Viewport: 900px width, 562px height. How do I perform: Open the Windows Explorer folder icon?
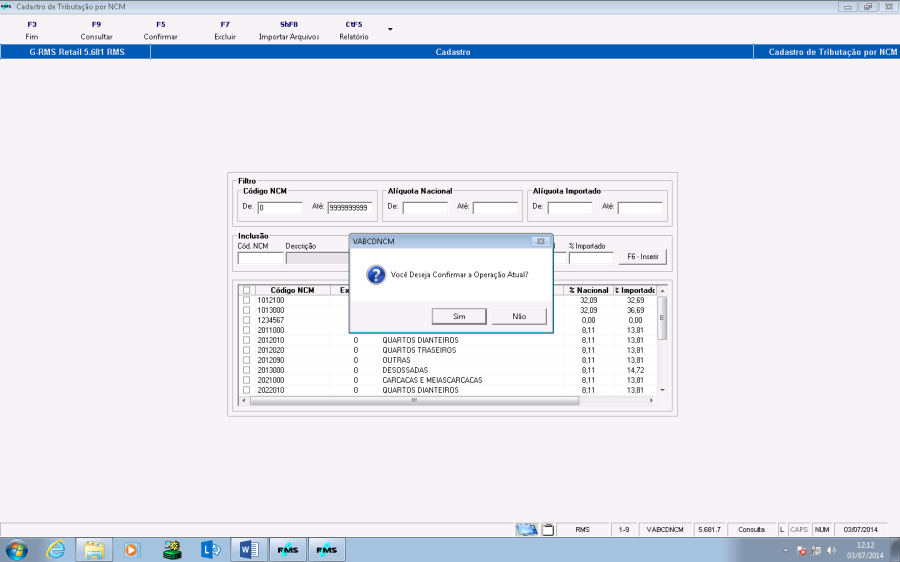click(x=94, y=549)
